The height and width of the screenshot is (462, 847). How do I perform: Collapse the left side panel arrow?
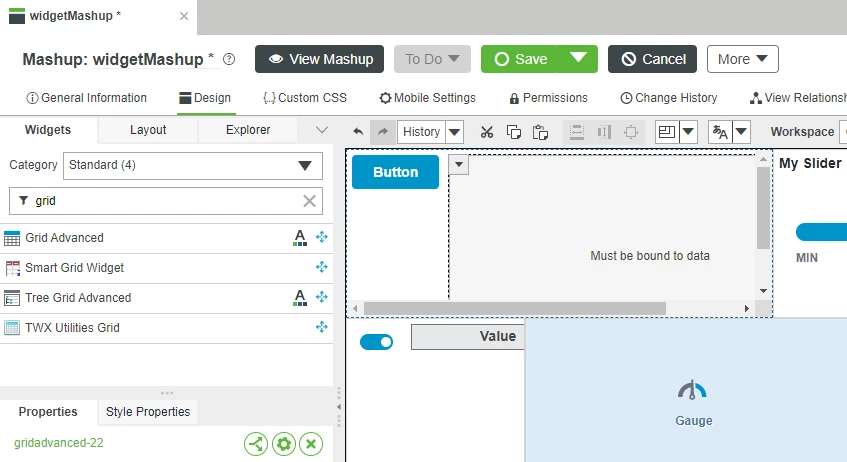(339, 407)
